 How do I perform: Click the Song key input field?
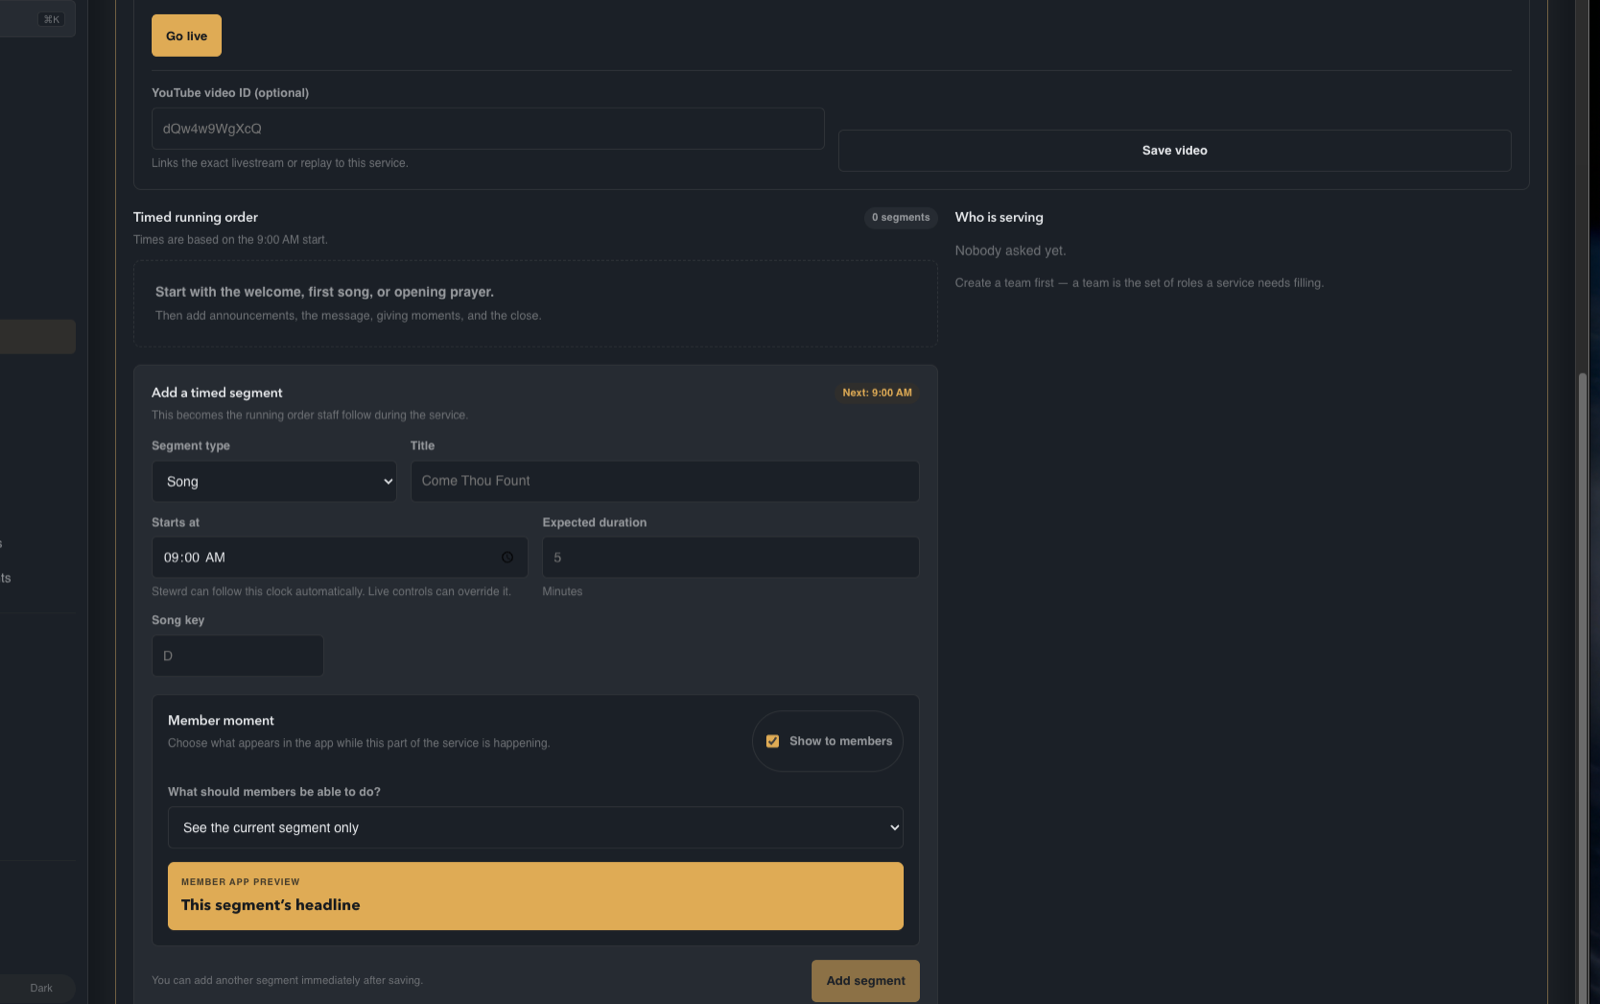238,656
